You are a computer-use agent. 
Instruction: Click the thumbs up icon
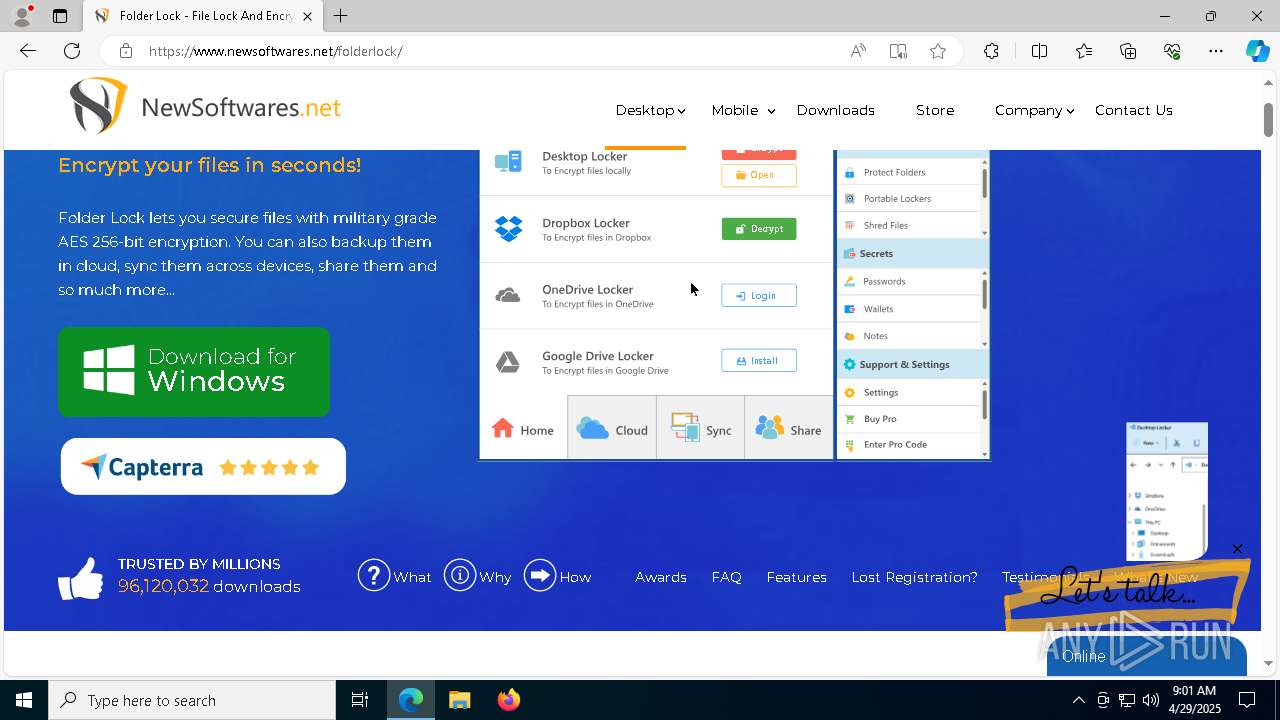tap(81, 578)
